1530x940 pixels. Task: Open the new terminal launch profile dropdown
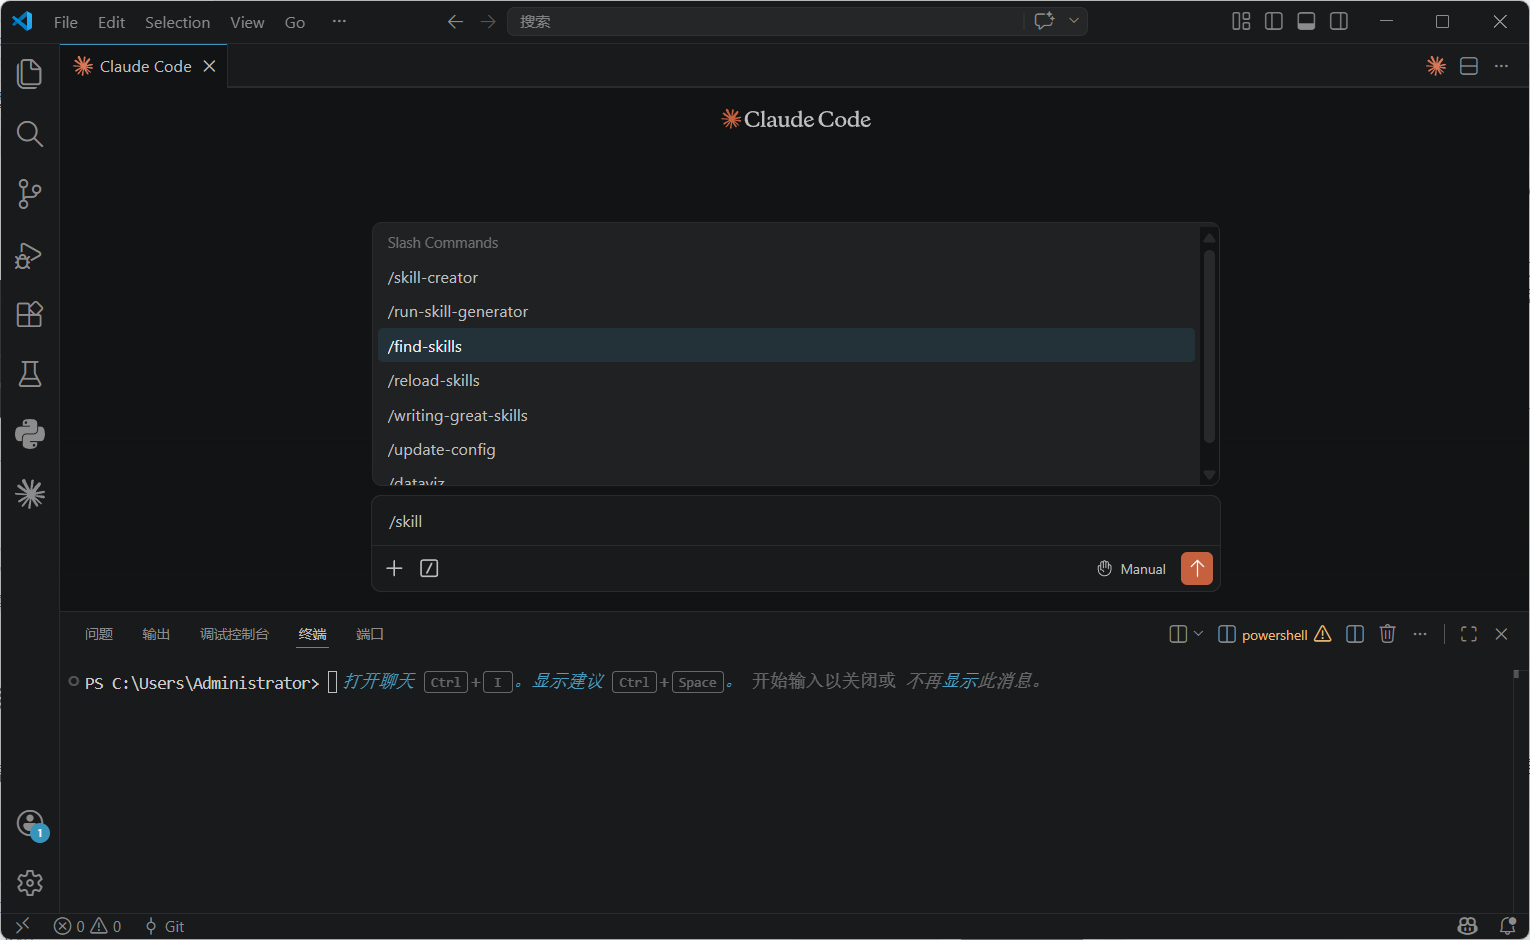point(1198,634)
